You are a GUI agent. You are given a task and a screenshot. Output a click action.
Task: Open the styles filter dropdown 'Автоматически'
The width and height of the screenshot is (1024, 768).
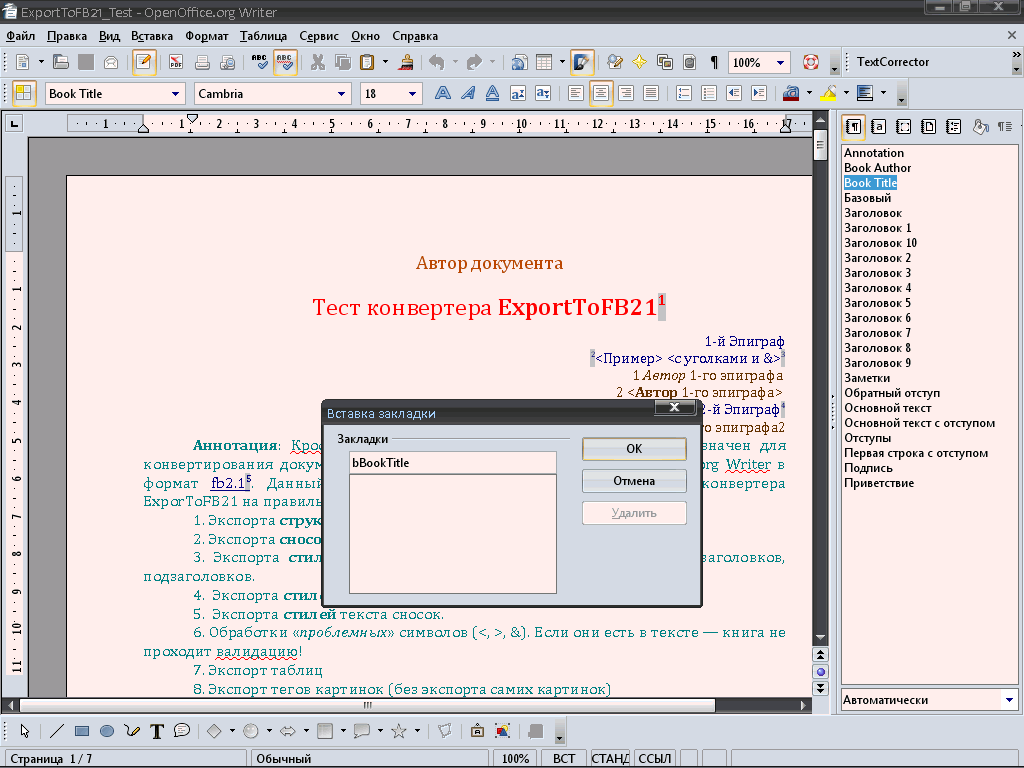click(x=1009, y=700)
